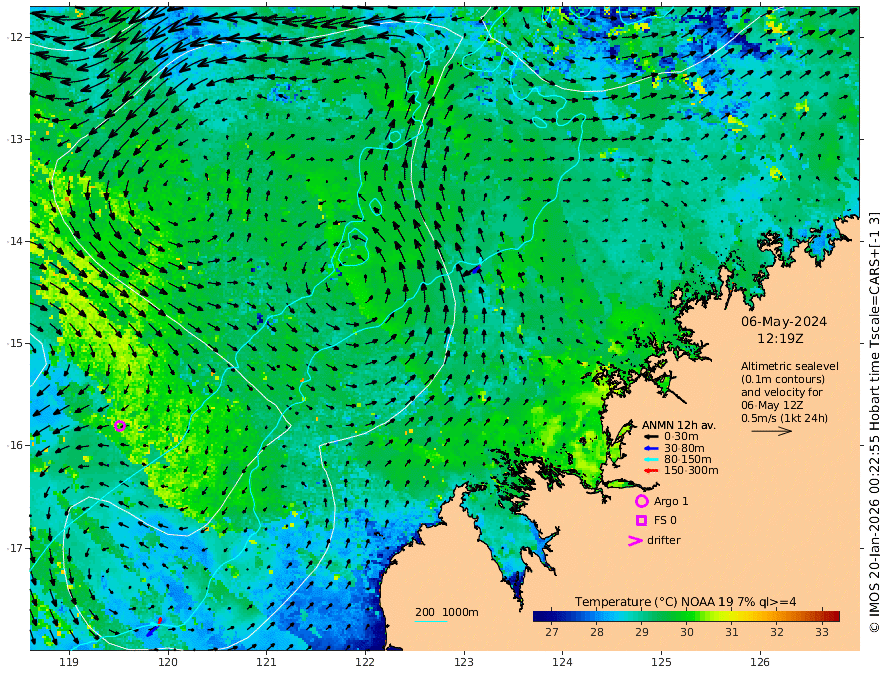Click the red 150-300m arrow in legend
Screen dimensions: 880x680
(x=651, y=470)
